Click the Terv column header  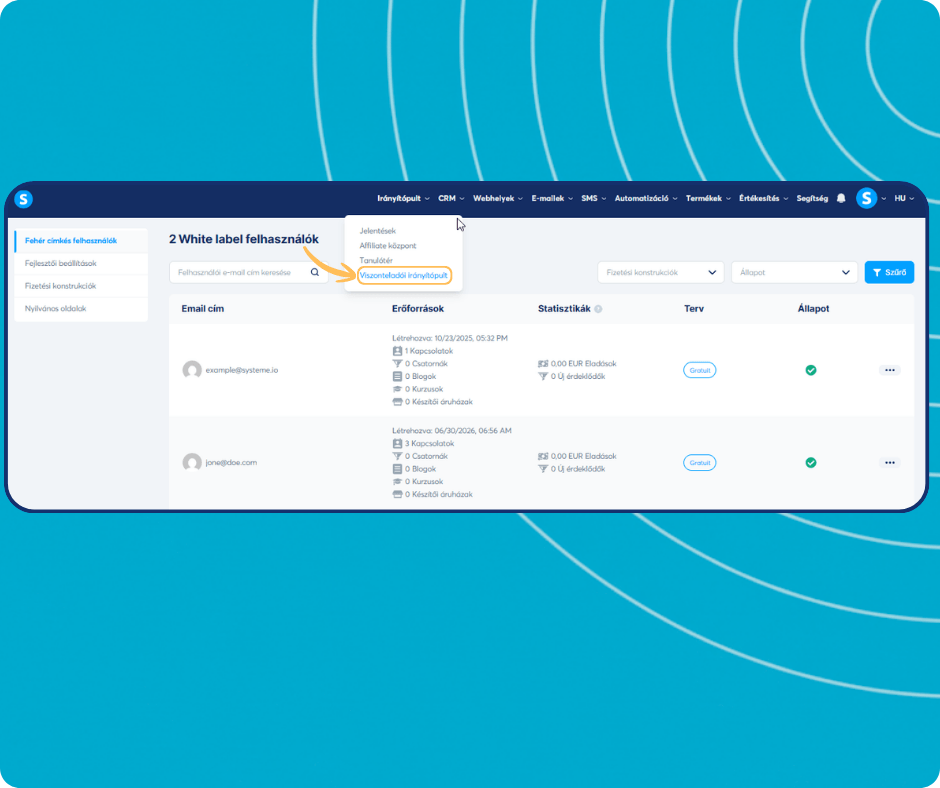point(694,309)
